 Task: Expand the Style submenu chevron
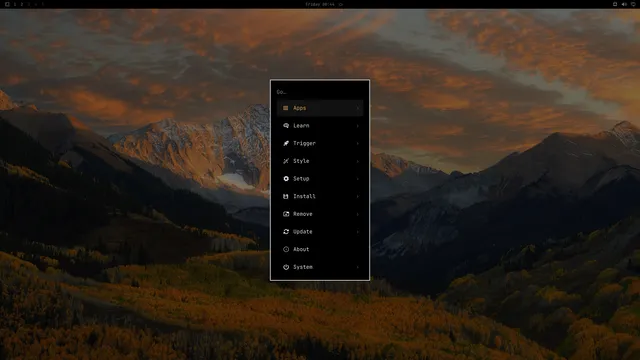click(358, 161)
